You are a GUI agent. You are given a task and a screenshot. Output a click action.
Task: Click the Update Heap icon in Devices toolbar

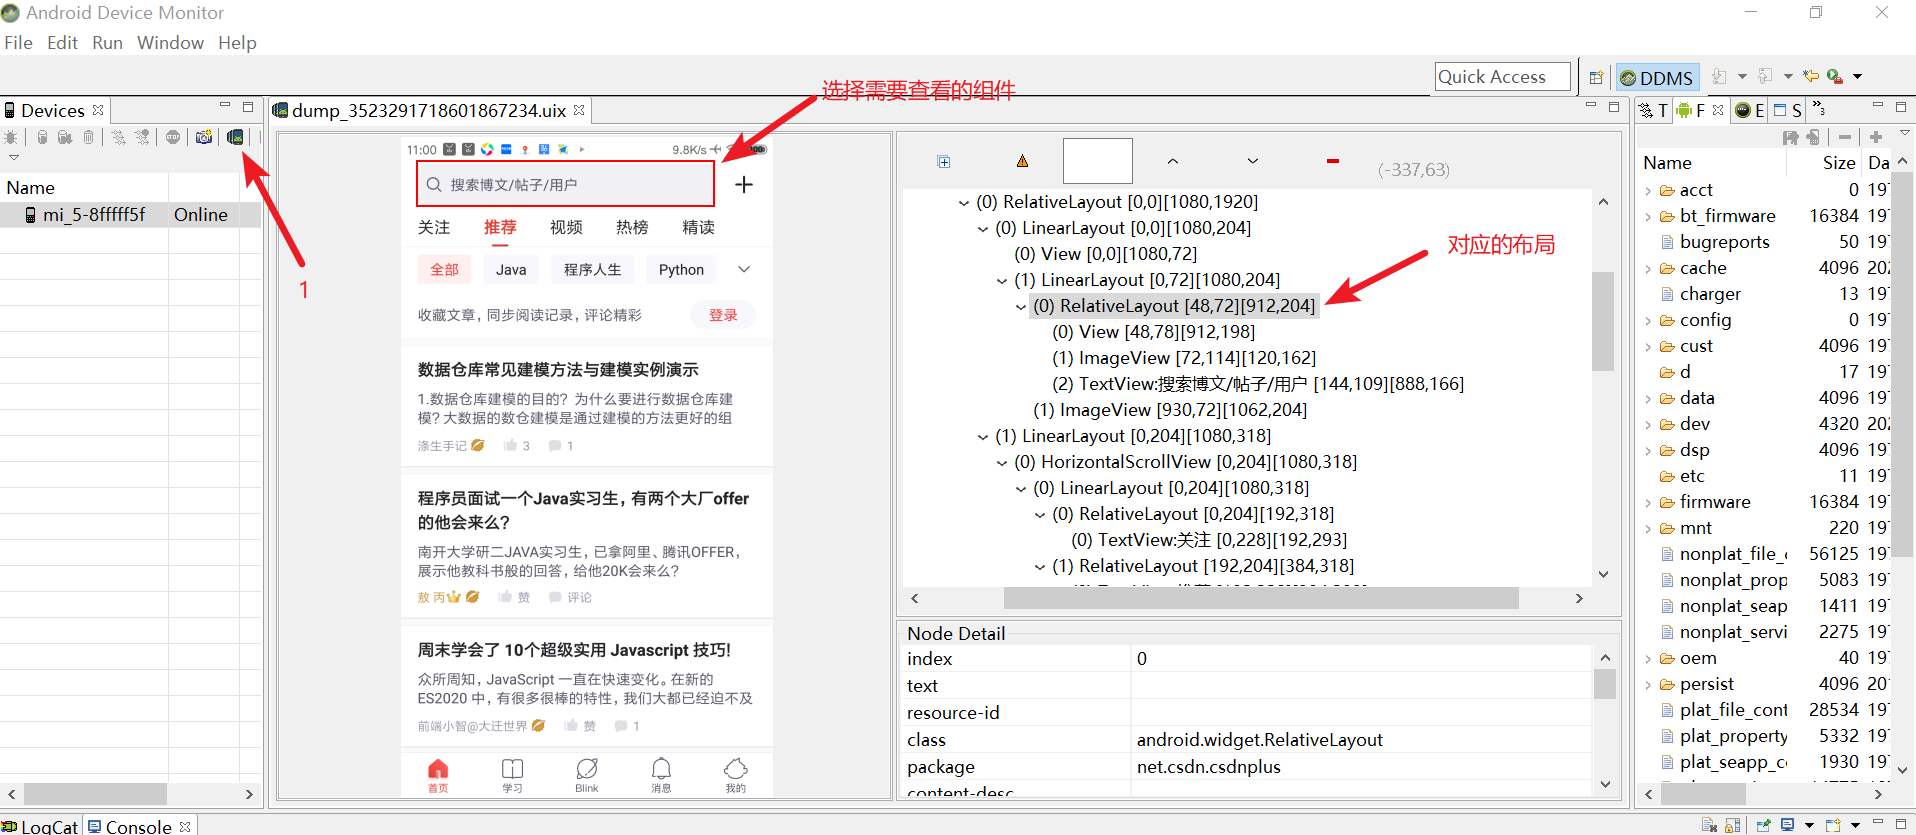pos(42,137)
